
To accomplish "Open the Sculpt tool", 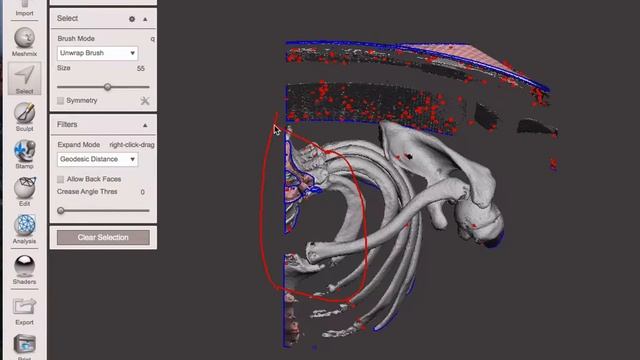I will [24, 117].
